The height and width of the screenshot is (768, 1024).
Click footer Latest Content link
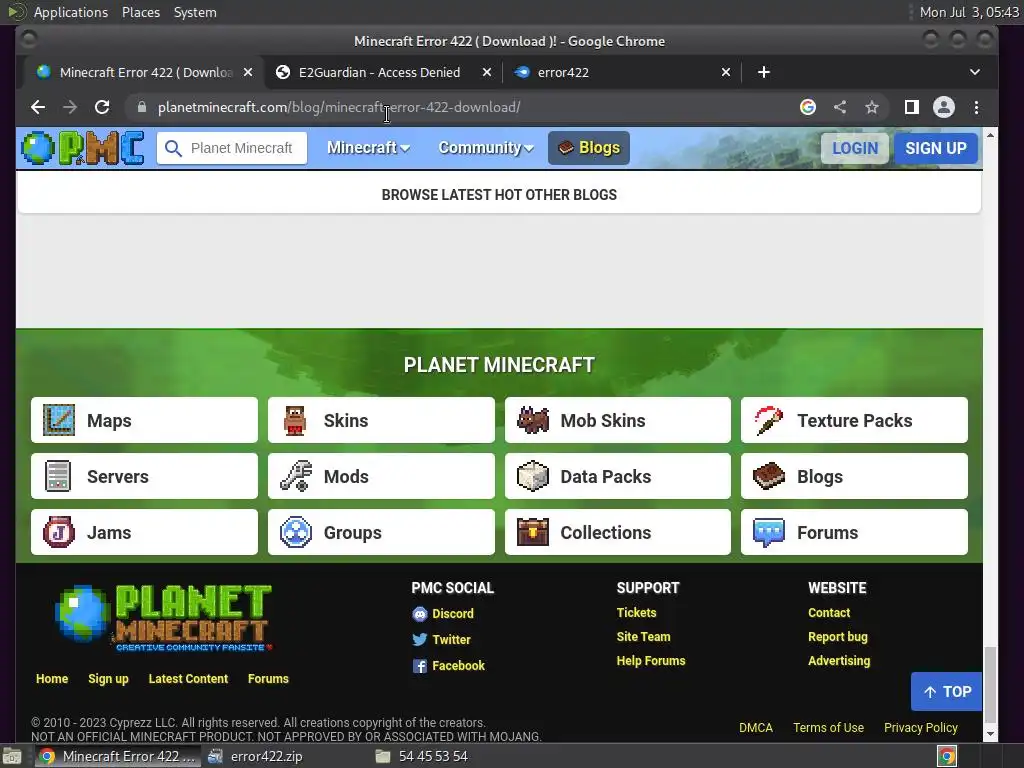point(188,679)
